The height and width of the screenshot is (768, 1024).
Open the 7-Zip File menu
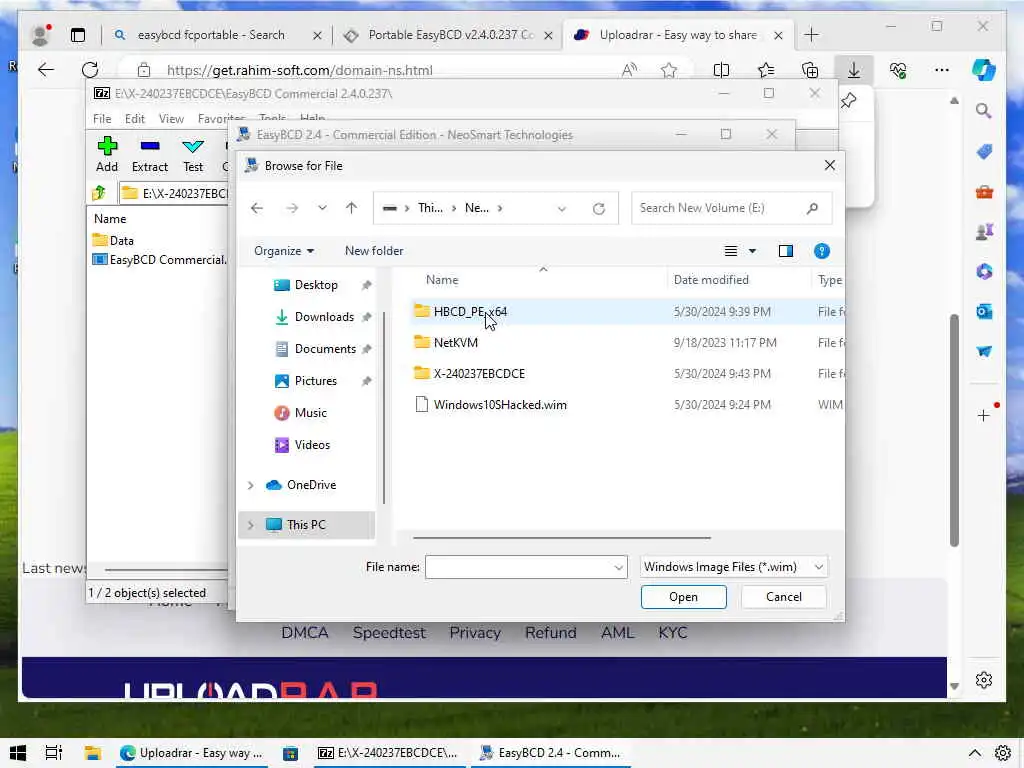[102, 119]
